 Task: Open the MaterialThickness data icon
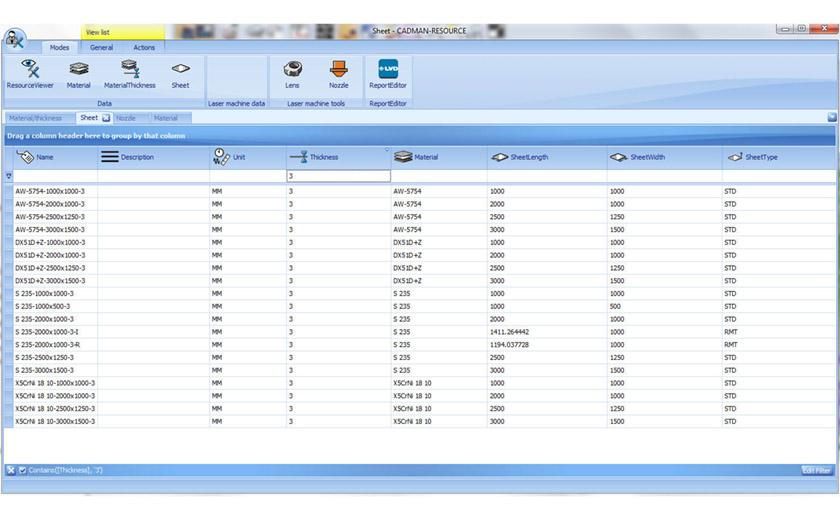pos(130,73)
